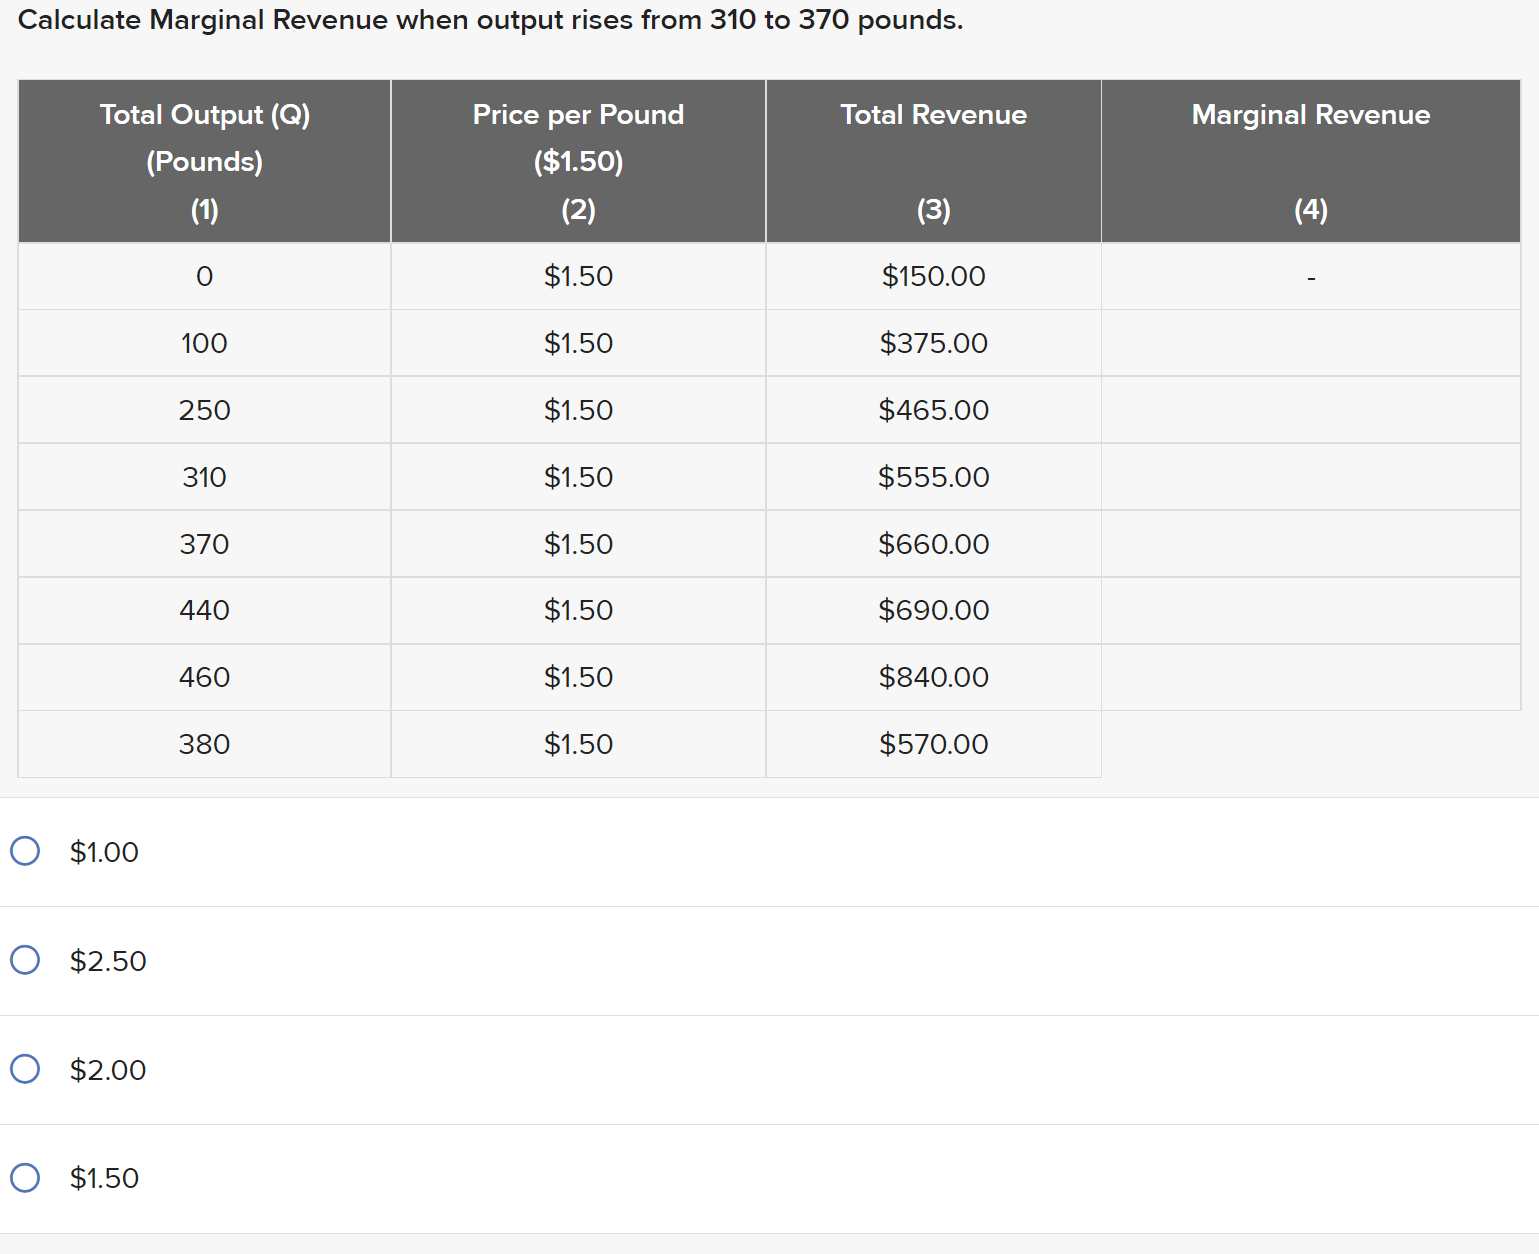This screenshot has height=1254, width=1539.
Task: Click the output value 440 in the table
Action: coord(204,610)
